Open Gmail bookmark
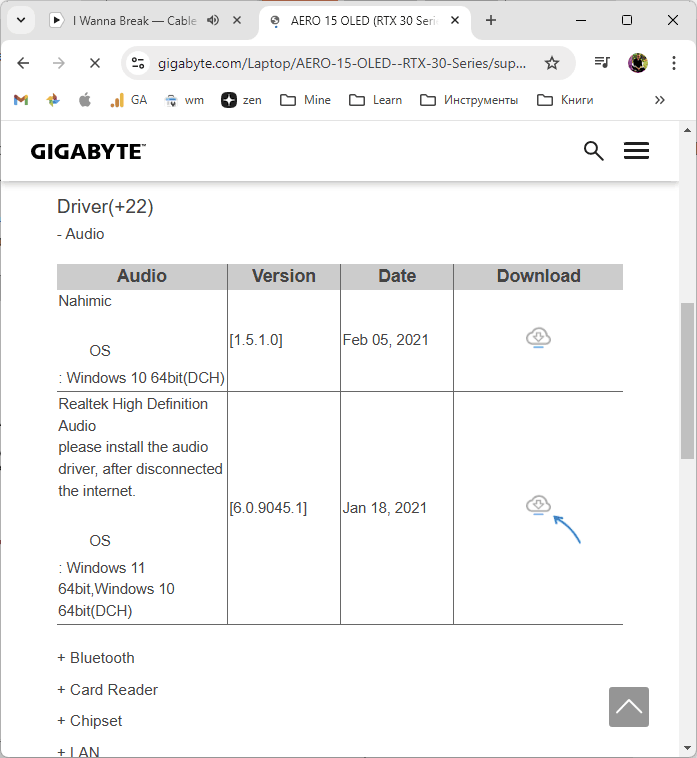 point(21,100)
